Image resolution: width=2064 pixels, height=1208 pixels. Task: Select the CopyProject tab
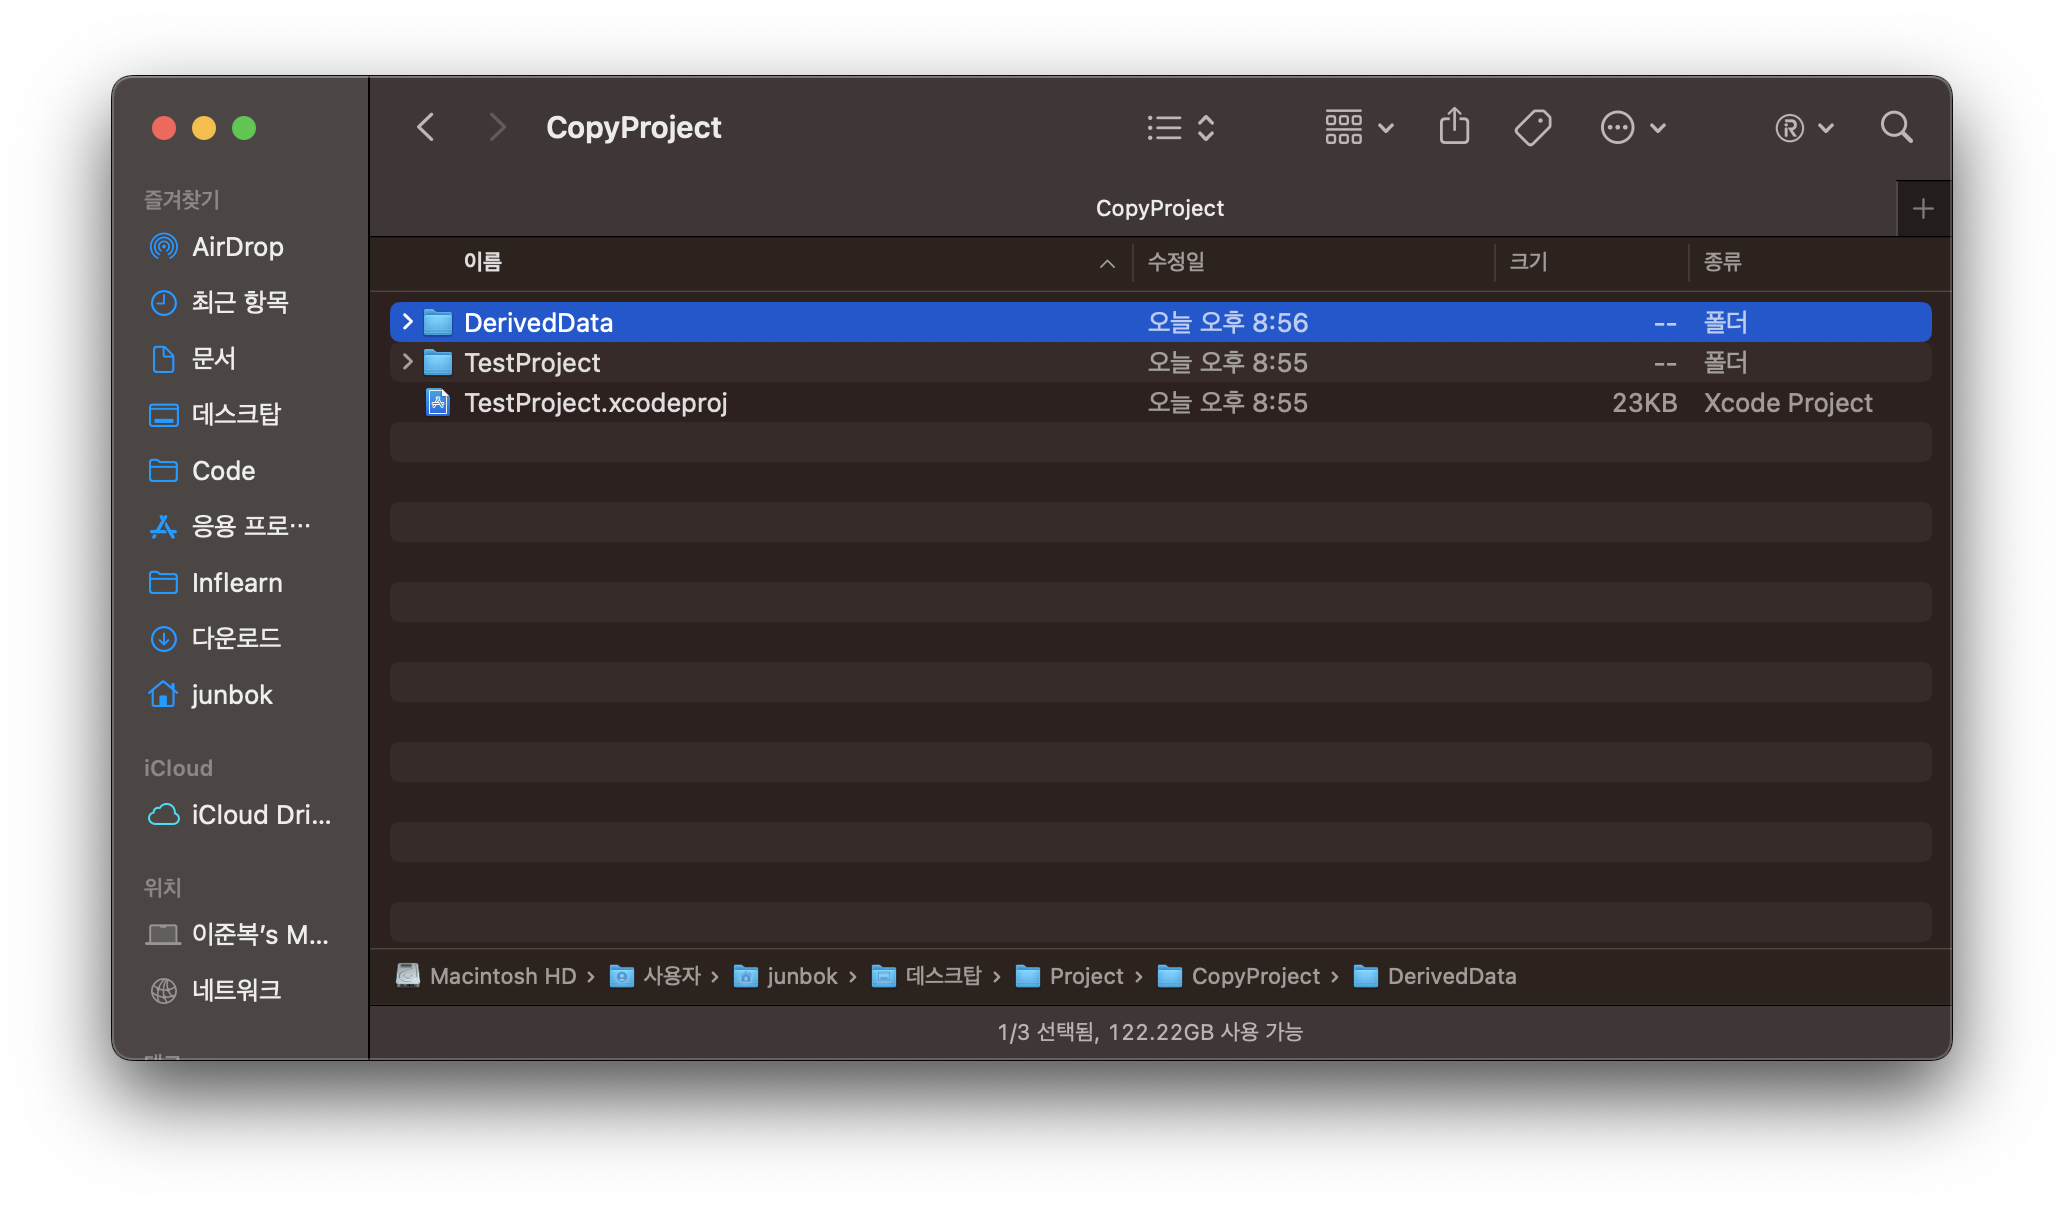(1159, 209)
